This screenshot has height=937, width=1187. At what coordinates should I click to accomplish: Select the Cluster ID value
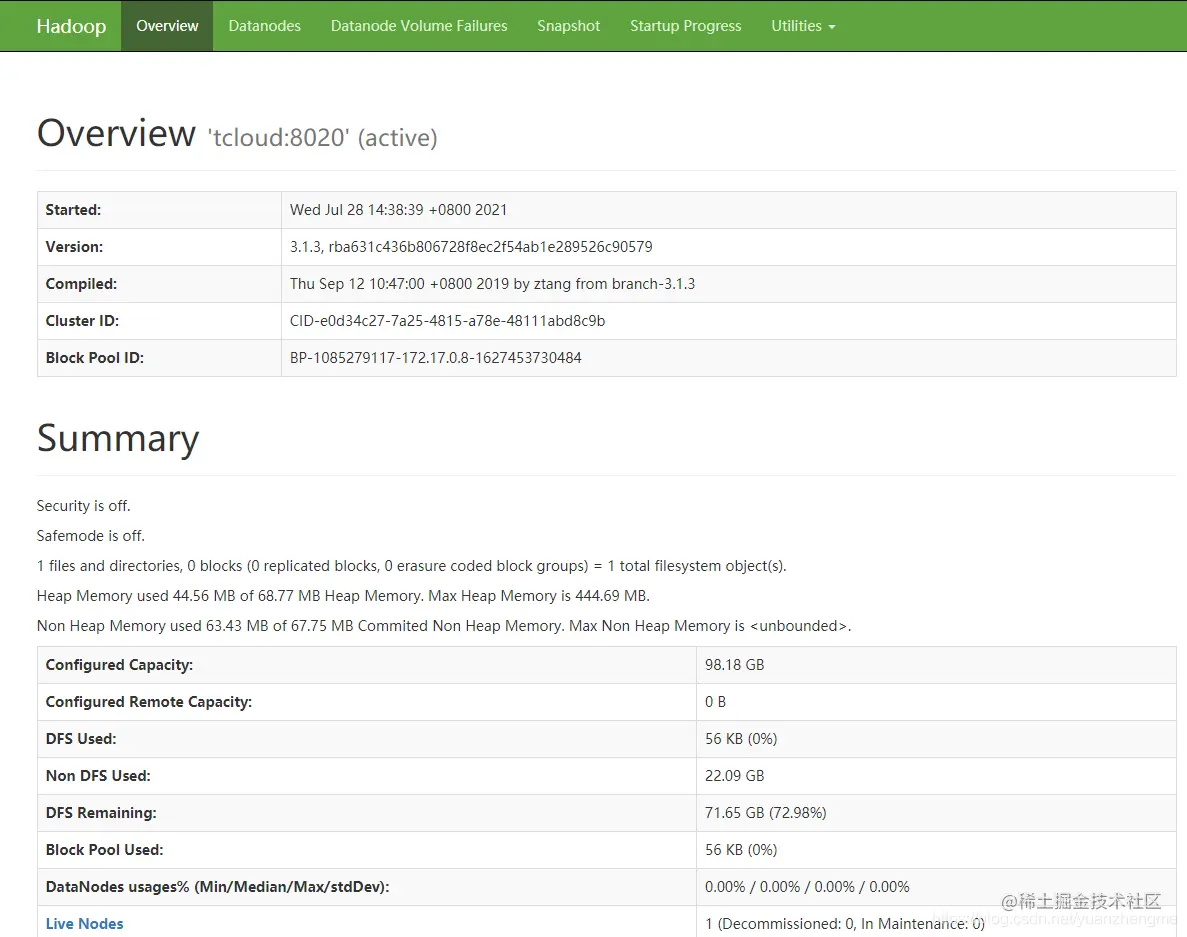[x=447, y=321]
